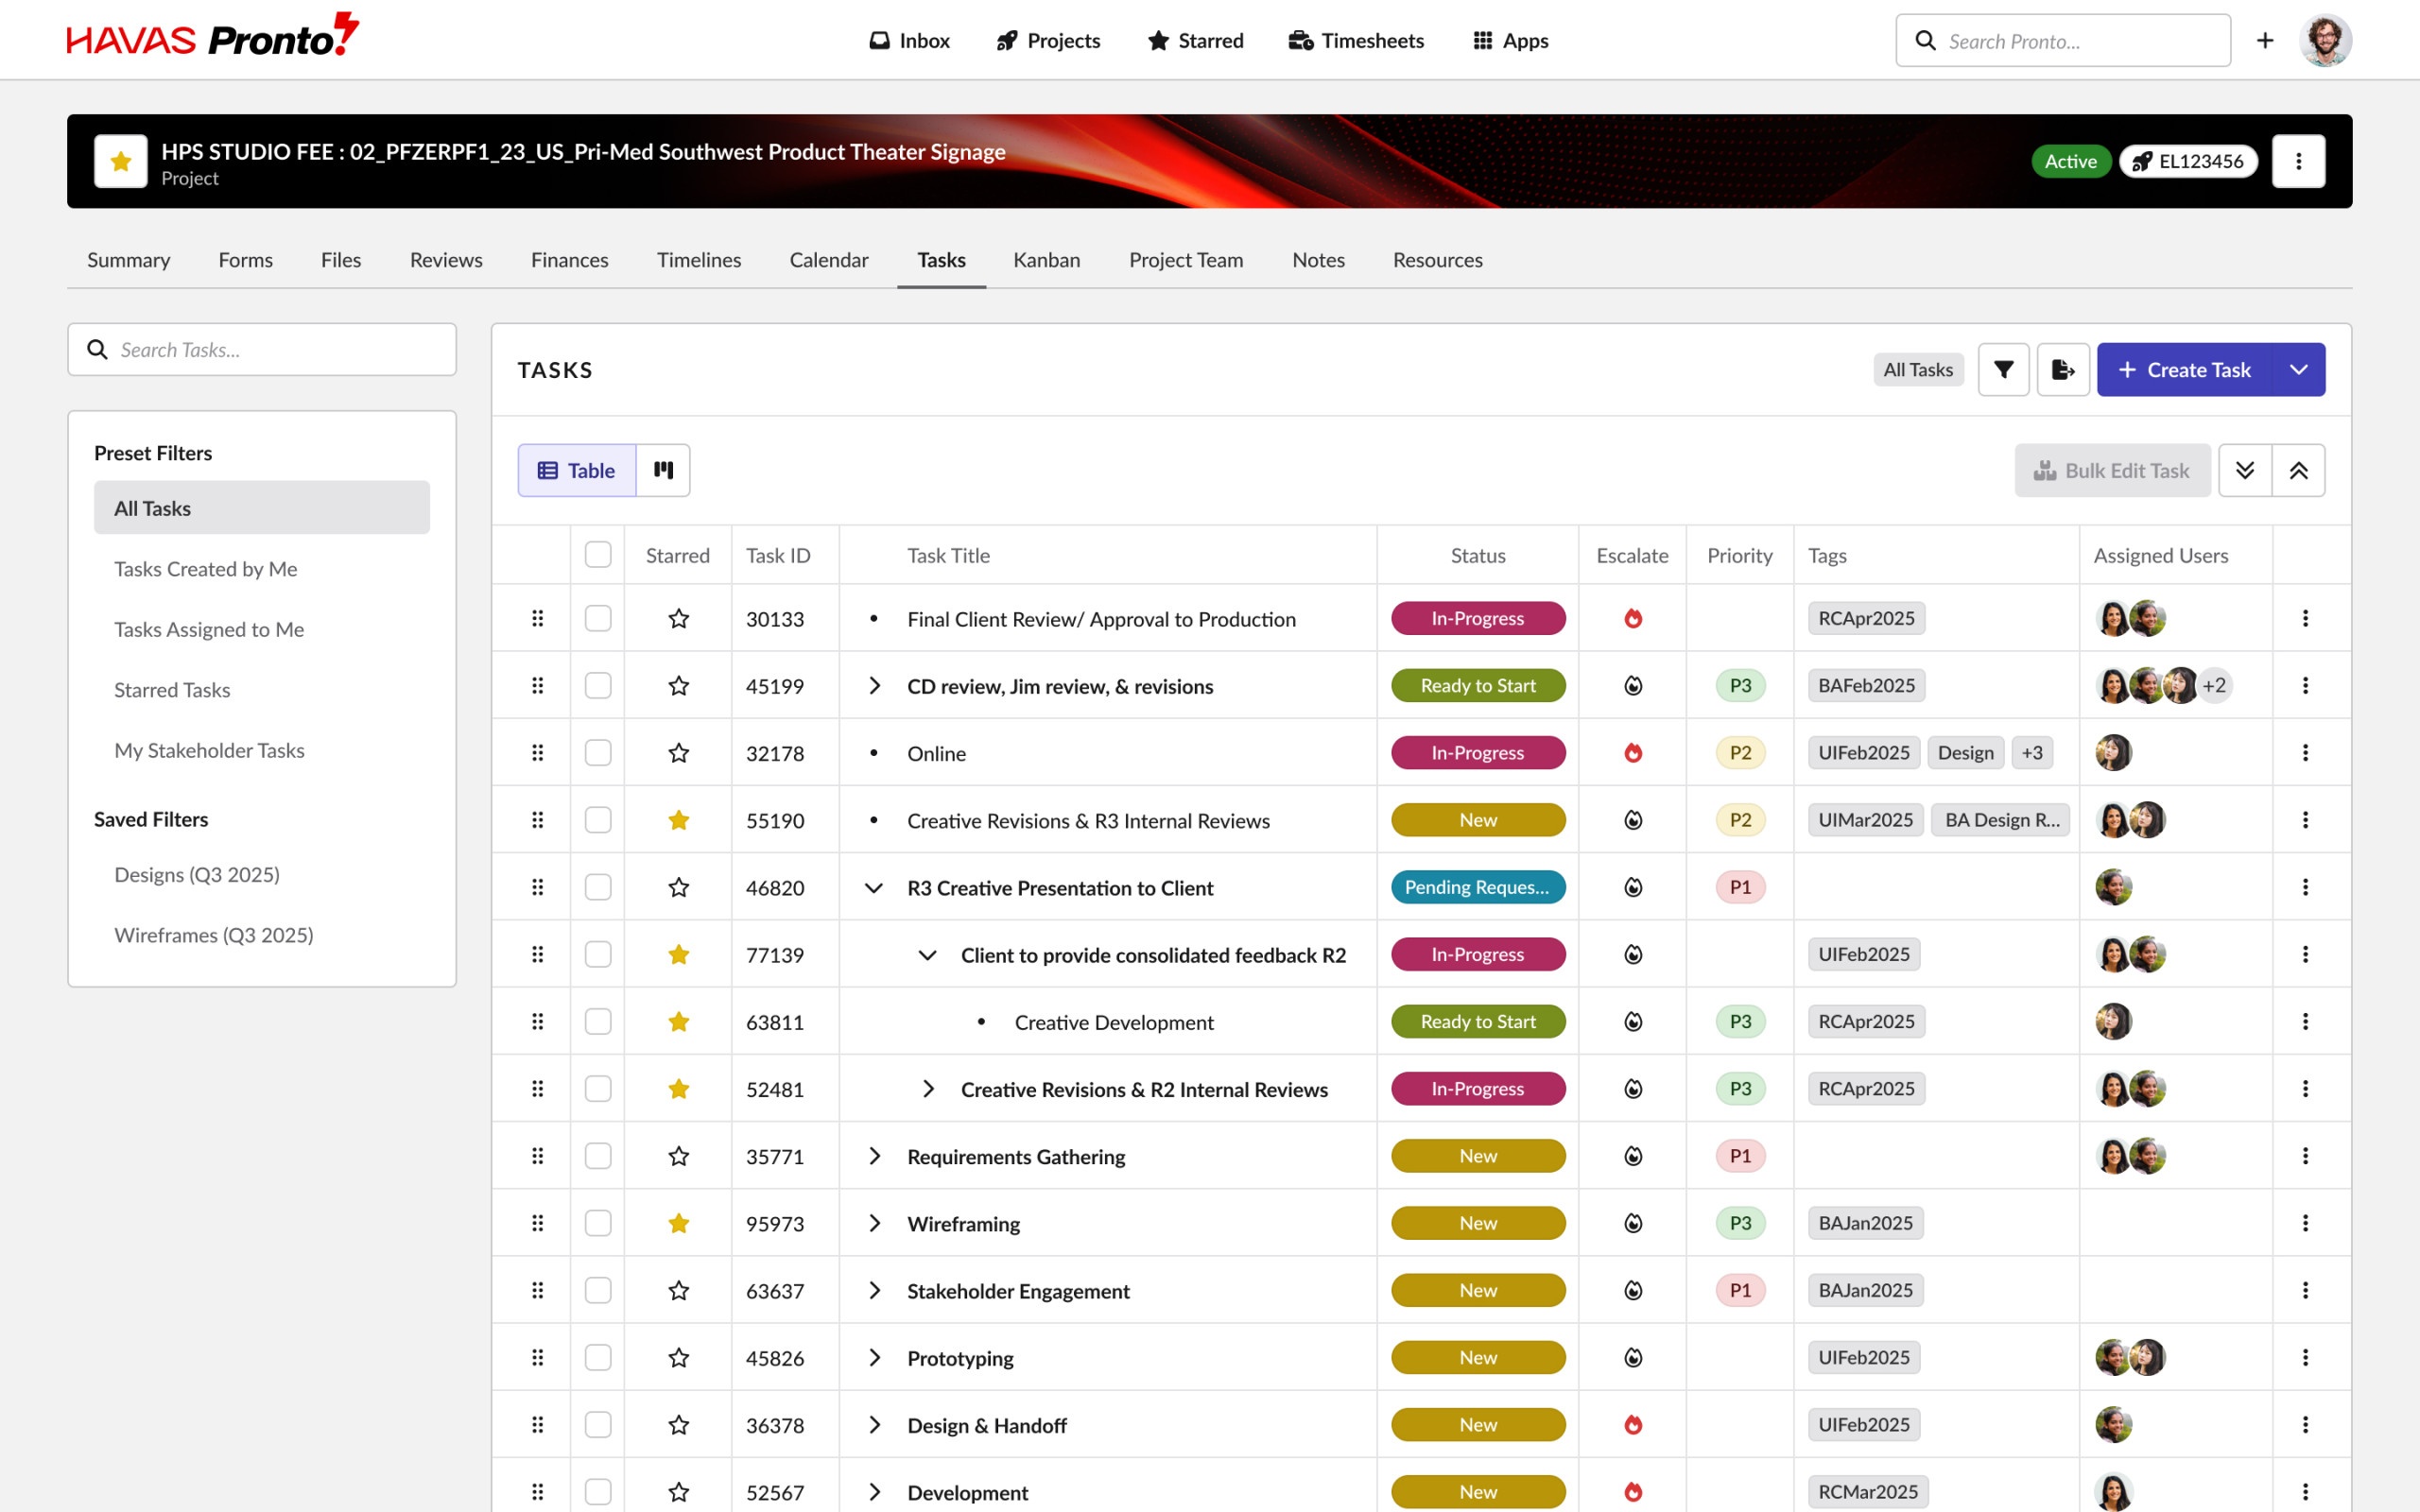Open Project Team tab
2420x1512 pixels.
[1185, 260]
